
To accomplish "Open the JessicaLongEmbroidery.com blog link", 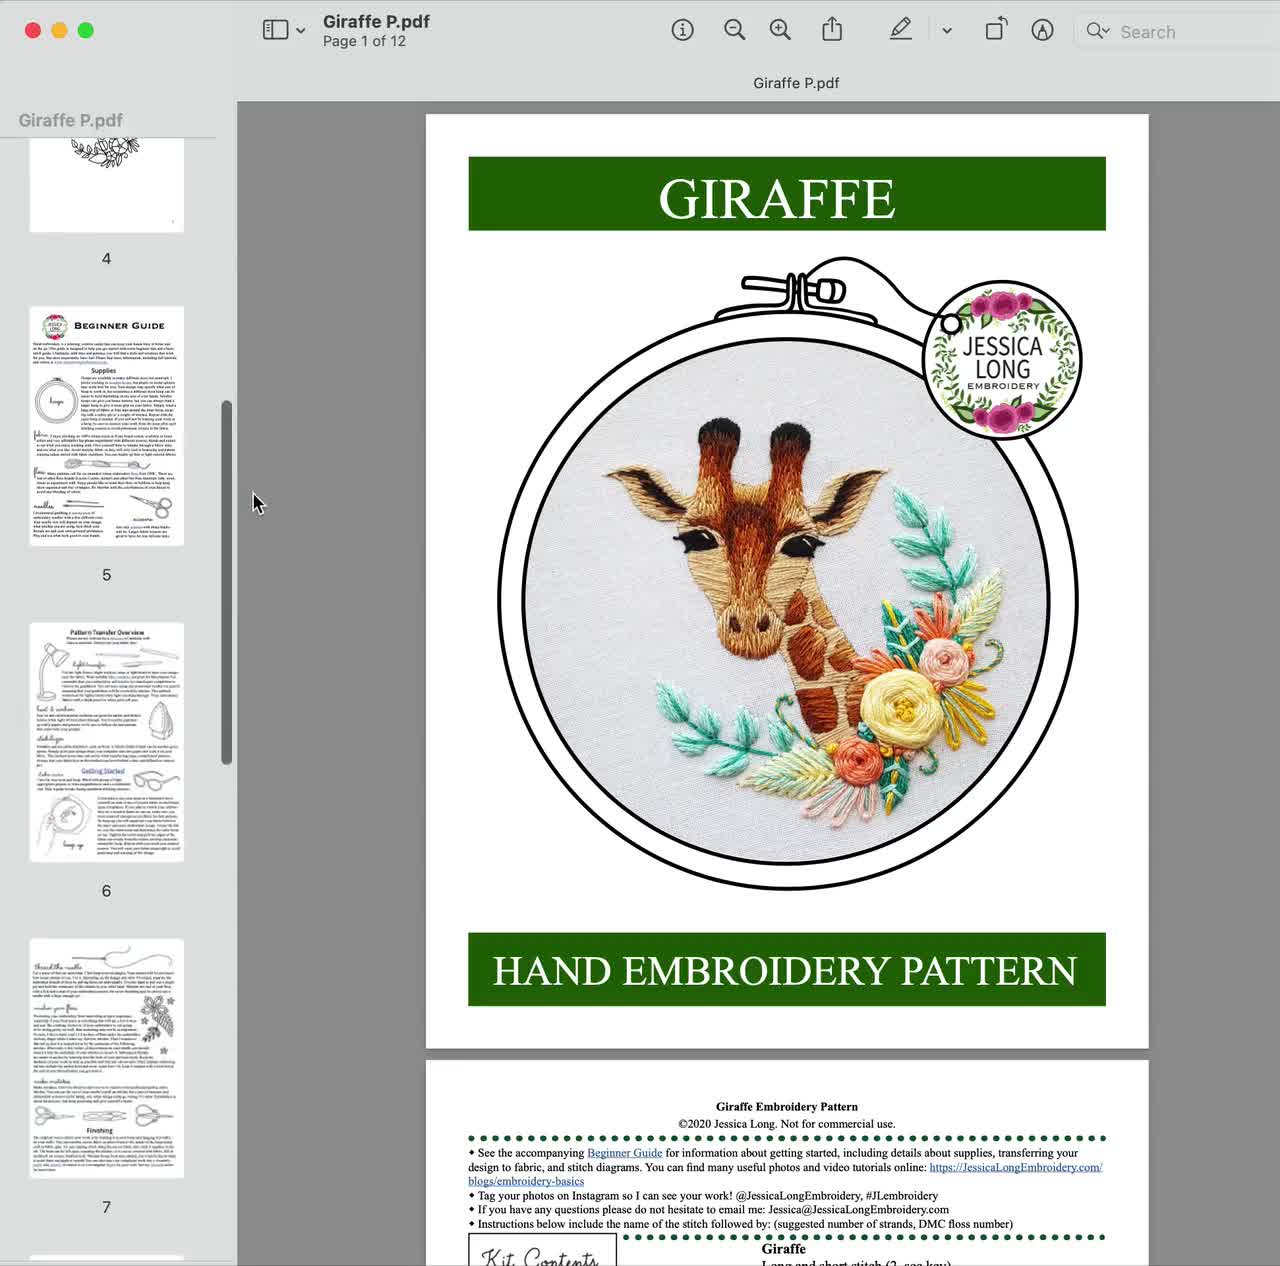I will pyautogui.click(x=1015, y=1167).
